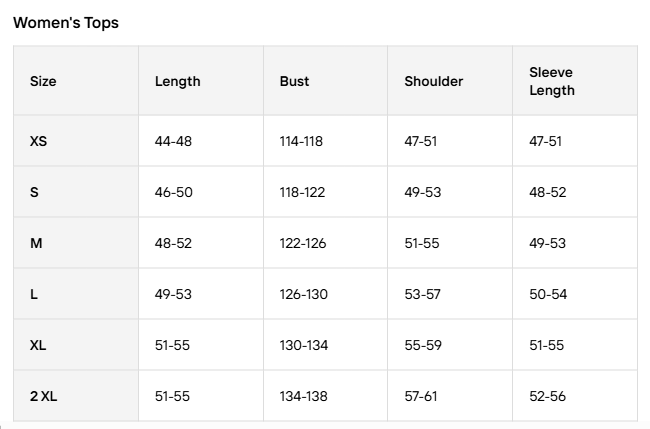
Task: Click the XS bust value 114-118
Action: (x=301, y=141)
